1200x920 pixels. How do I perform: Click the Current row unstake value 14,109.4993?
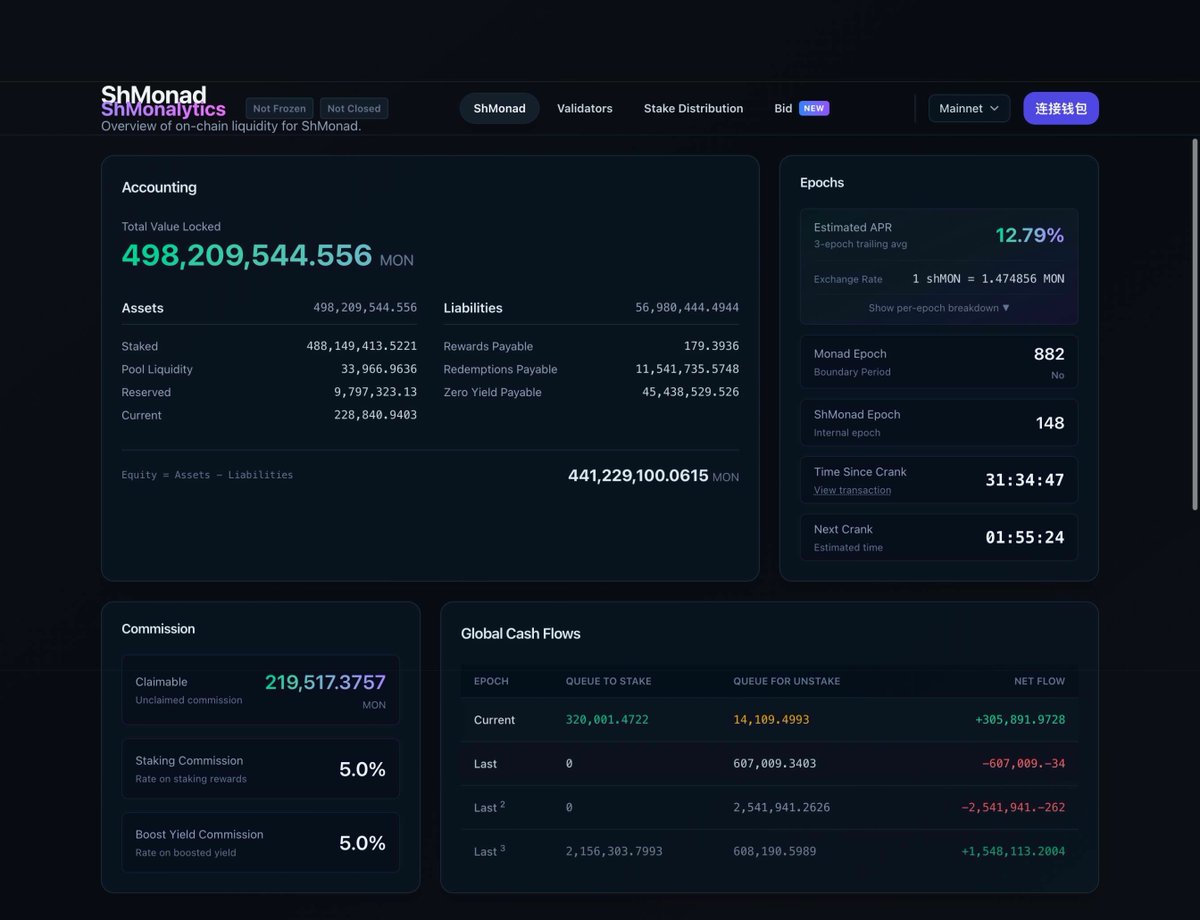[771, 720]
